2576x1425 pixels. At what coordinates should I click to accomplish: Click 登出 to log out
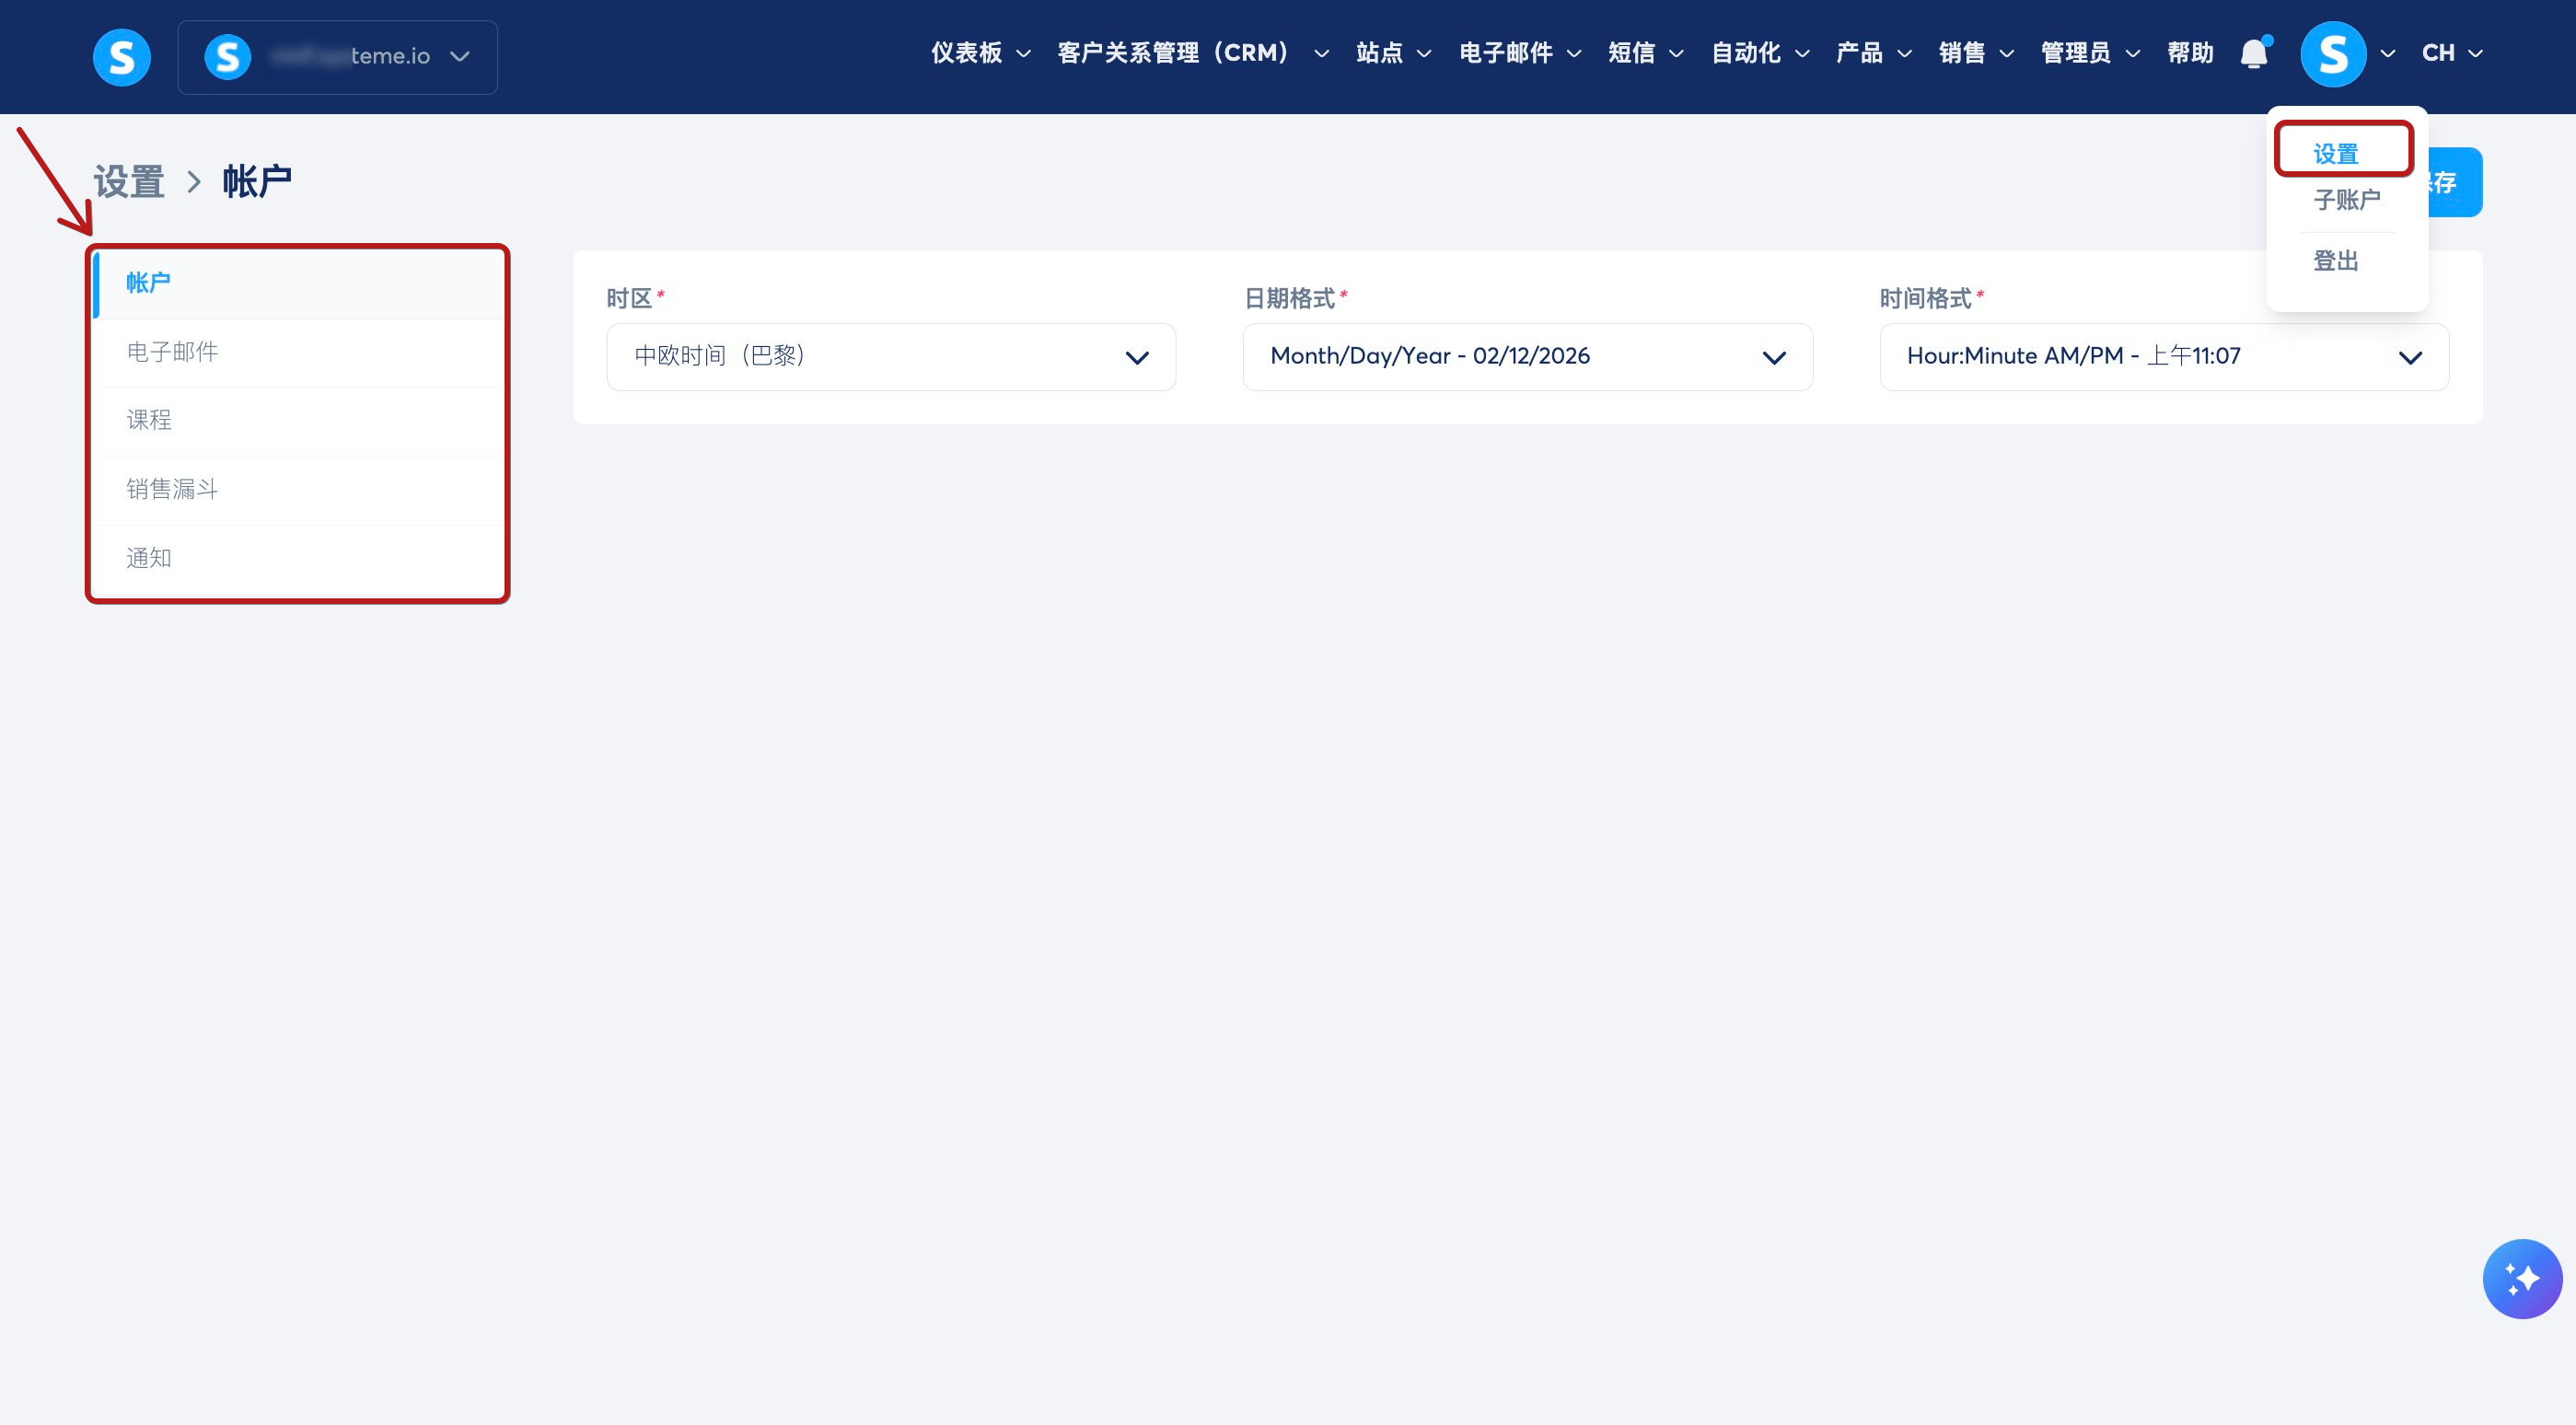click(x=2335, y=261)
